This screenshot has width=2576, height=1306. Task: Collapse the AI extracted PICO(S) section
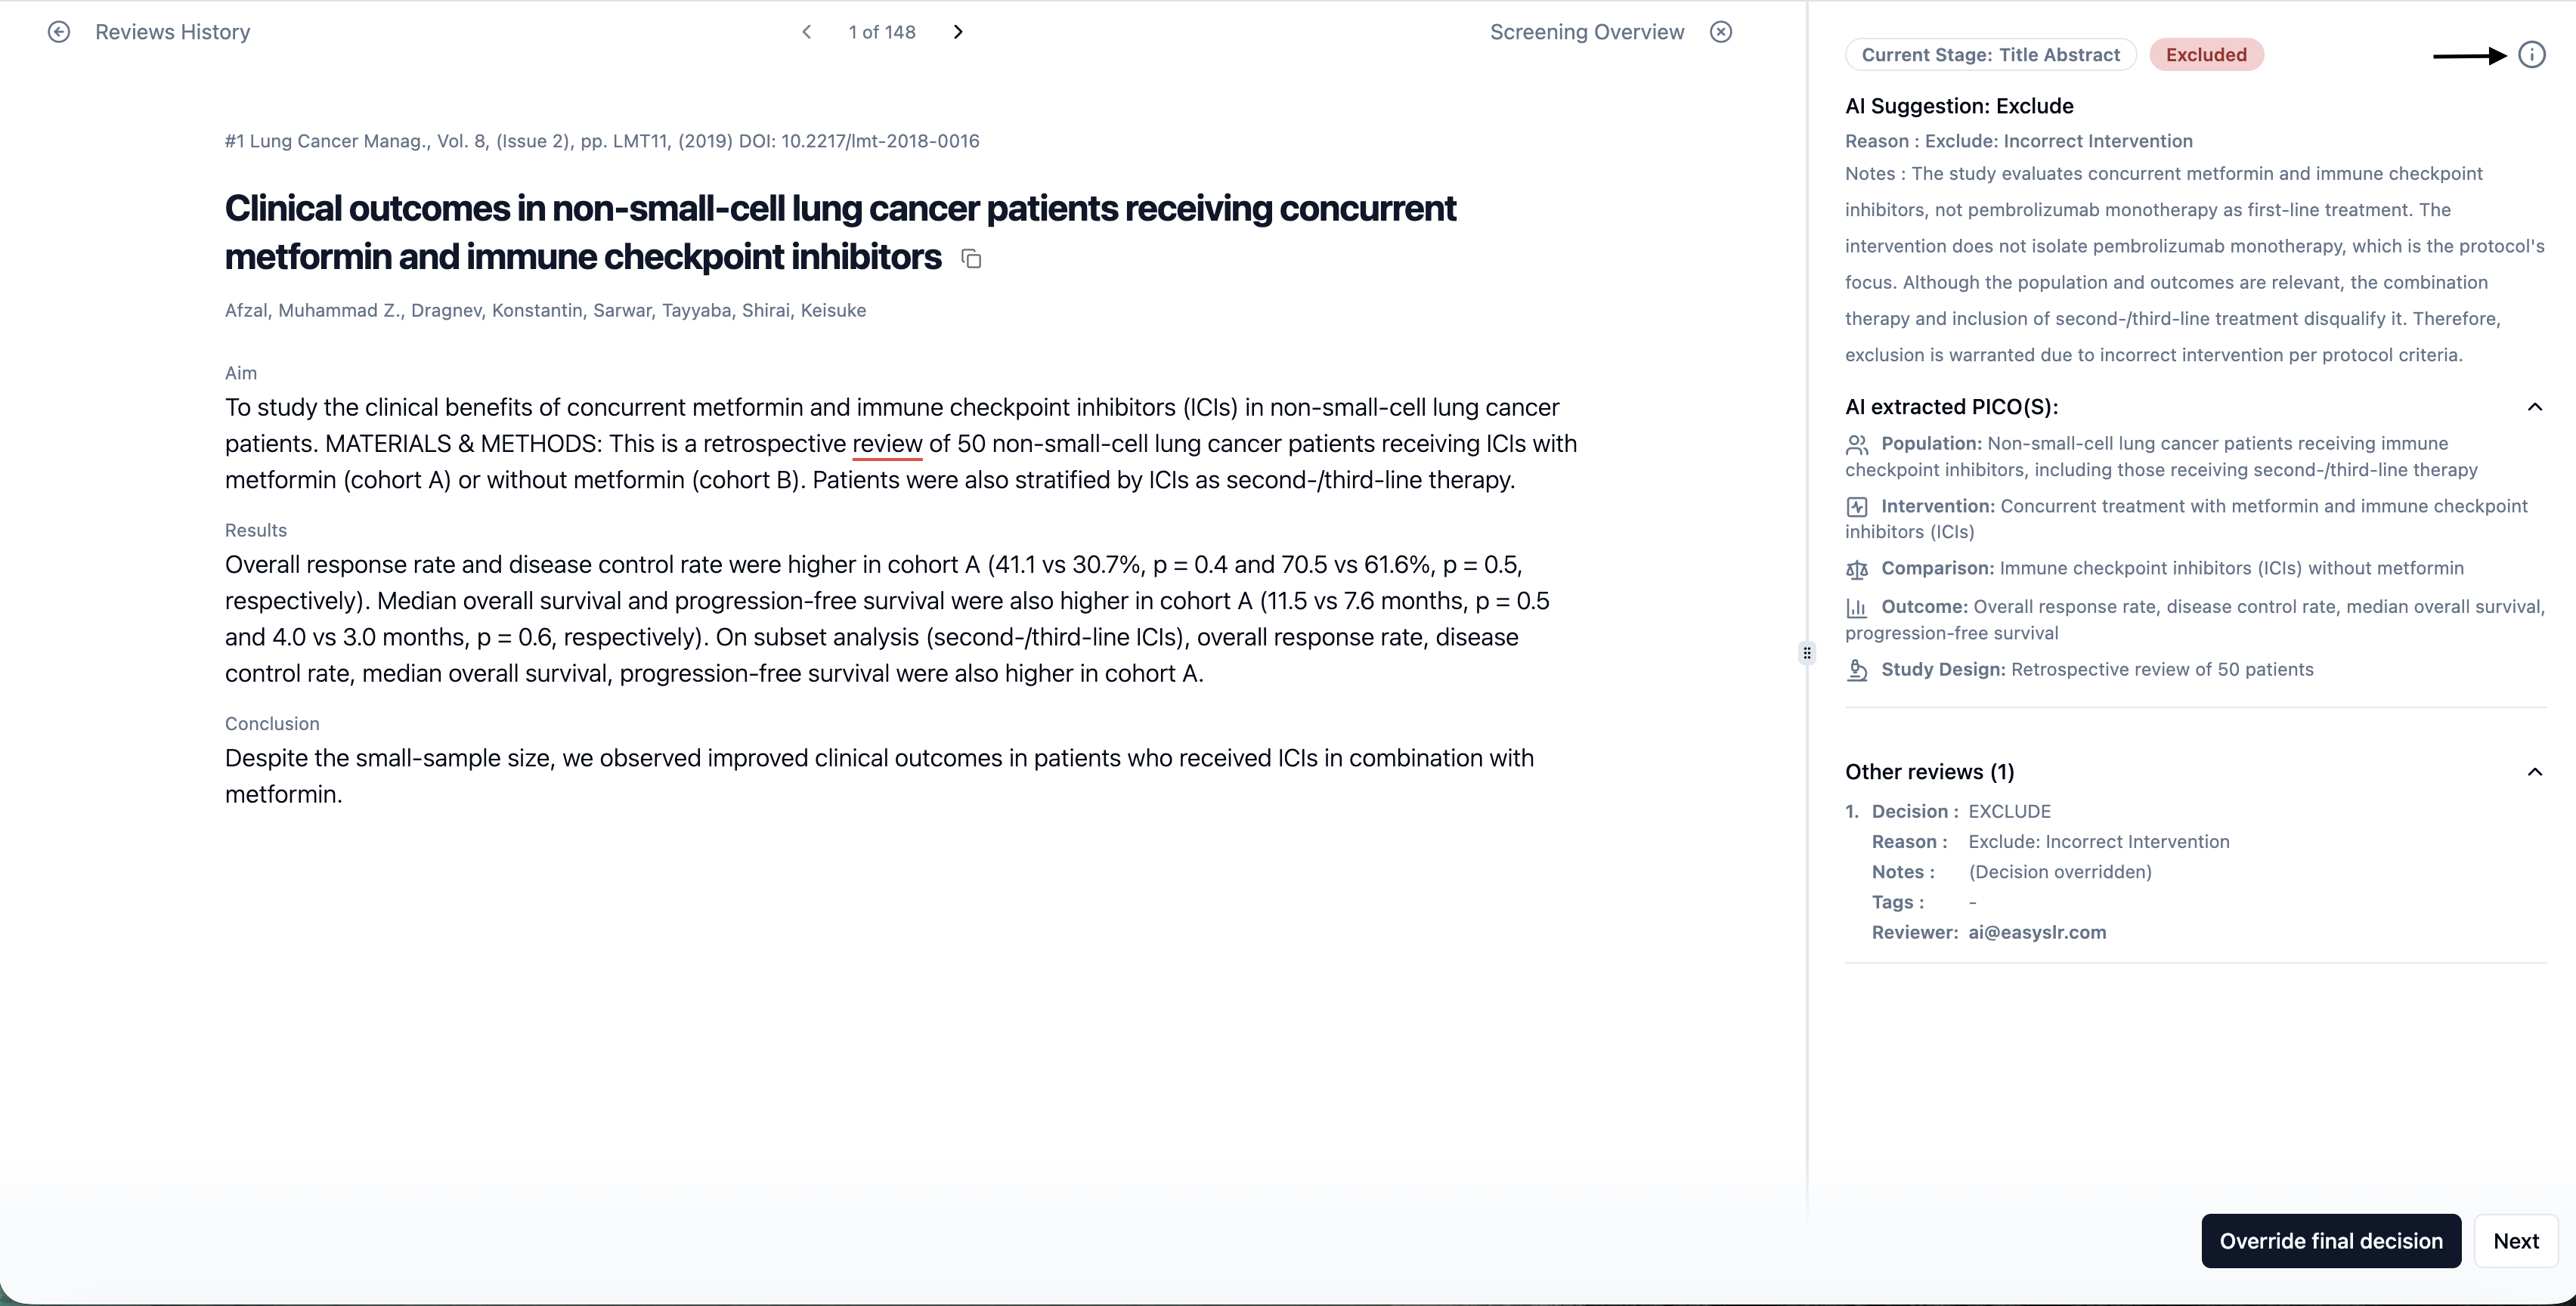tap(2534, 407)
